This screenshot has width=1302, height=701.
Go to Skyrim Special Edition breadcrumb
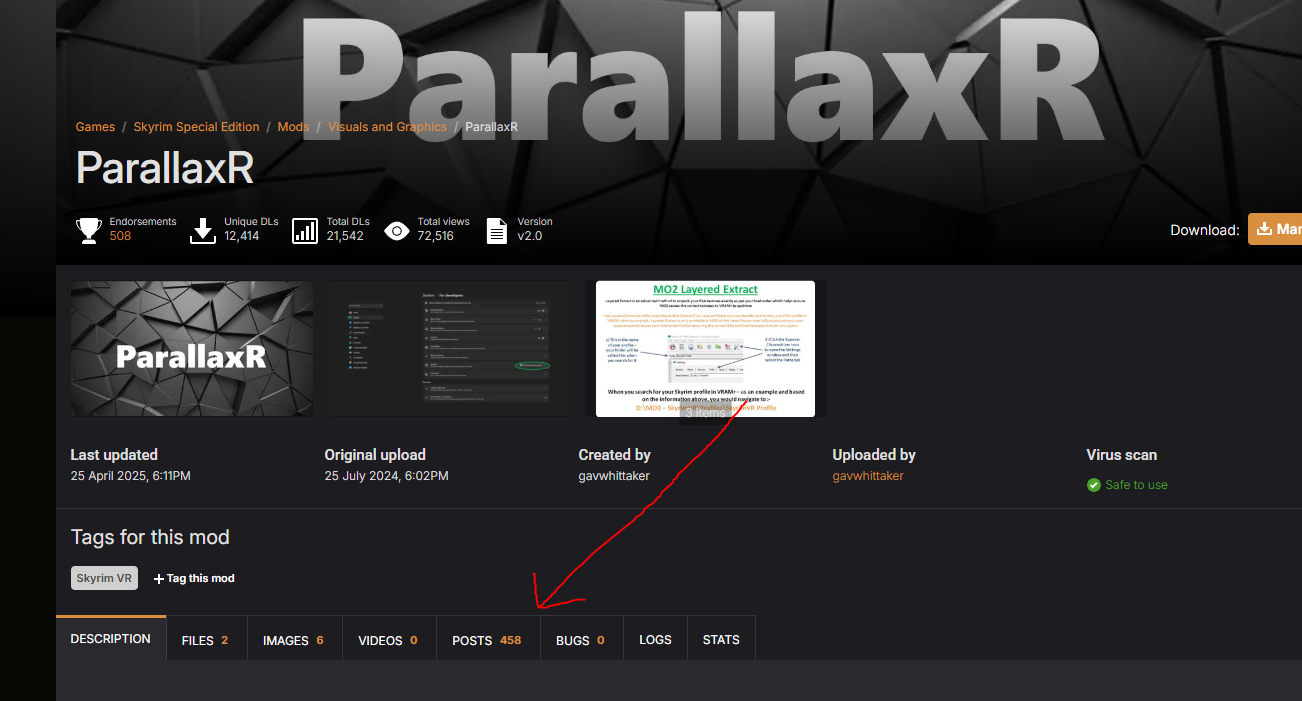tap(196, 127)
